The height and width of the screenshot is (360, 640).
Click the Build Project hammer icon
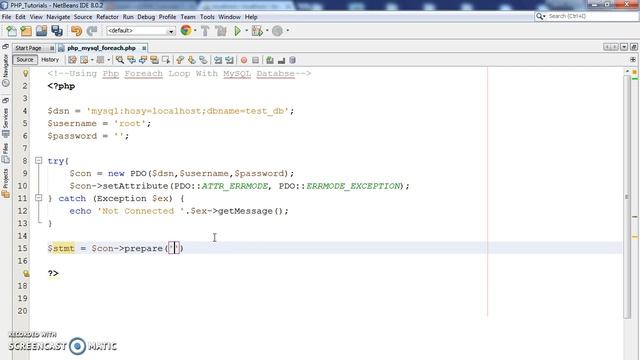[205, 31]
